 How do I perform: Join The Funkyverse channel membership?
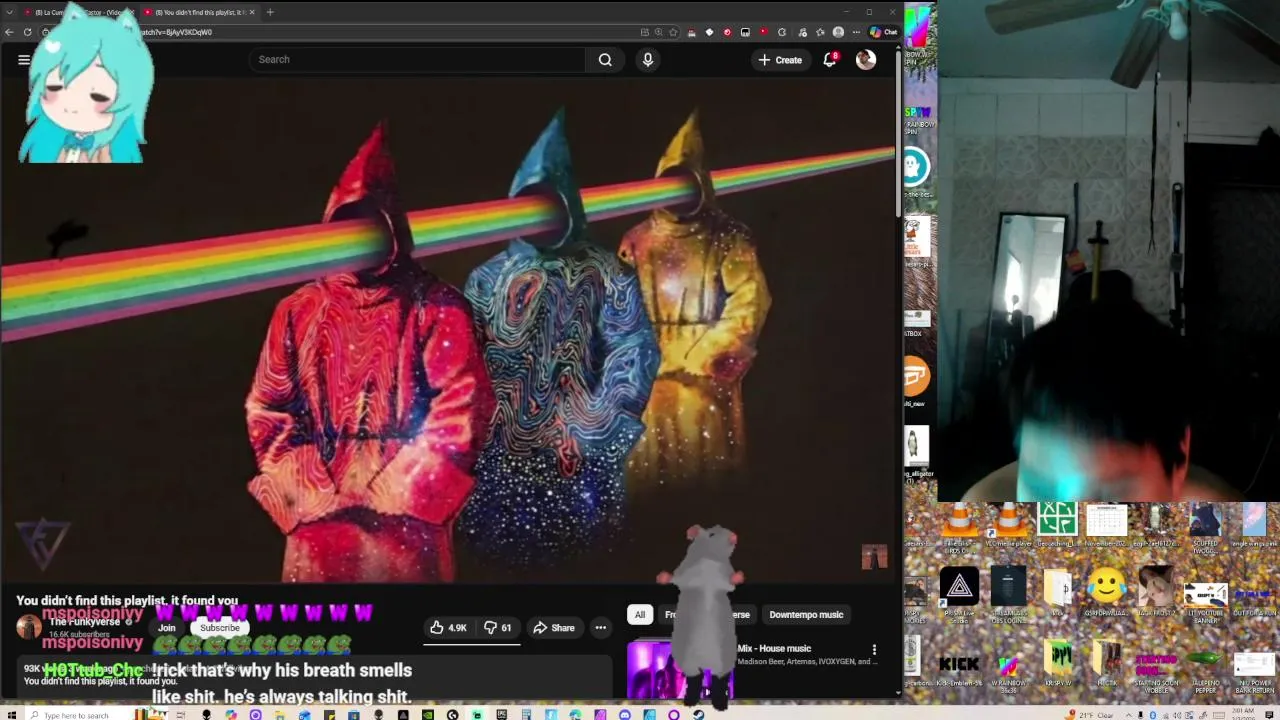(167, 628)
